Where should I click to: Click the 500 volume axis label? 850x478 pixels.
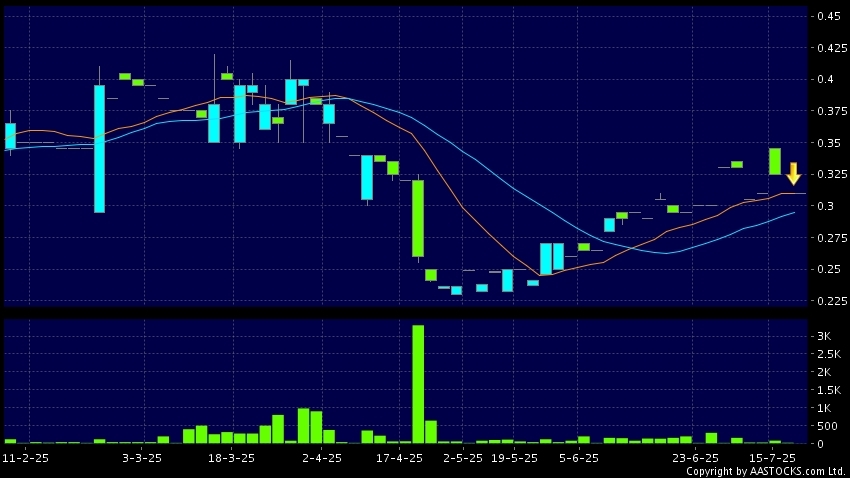[x=827, y=426]
